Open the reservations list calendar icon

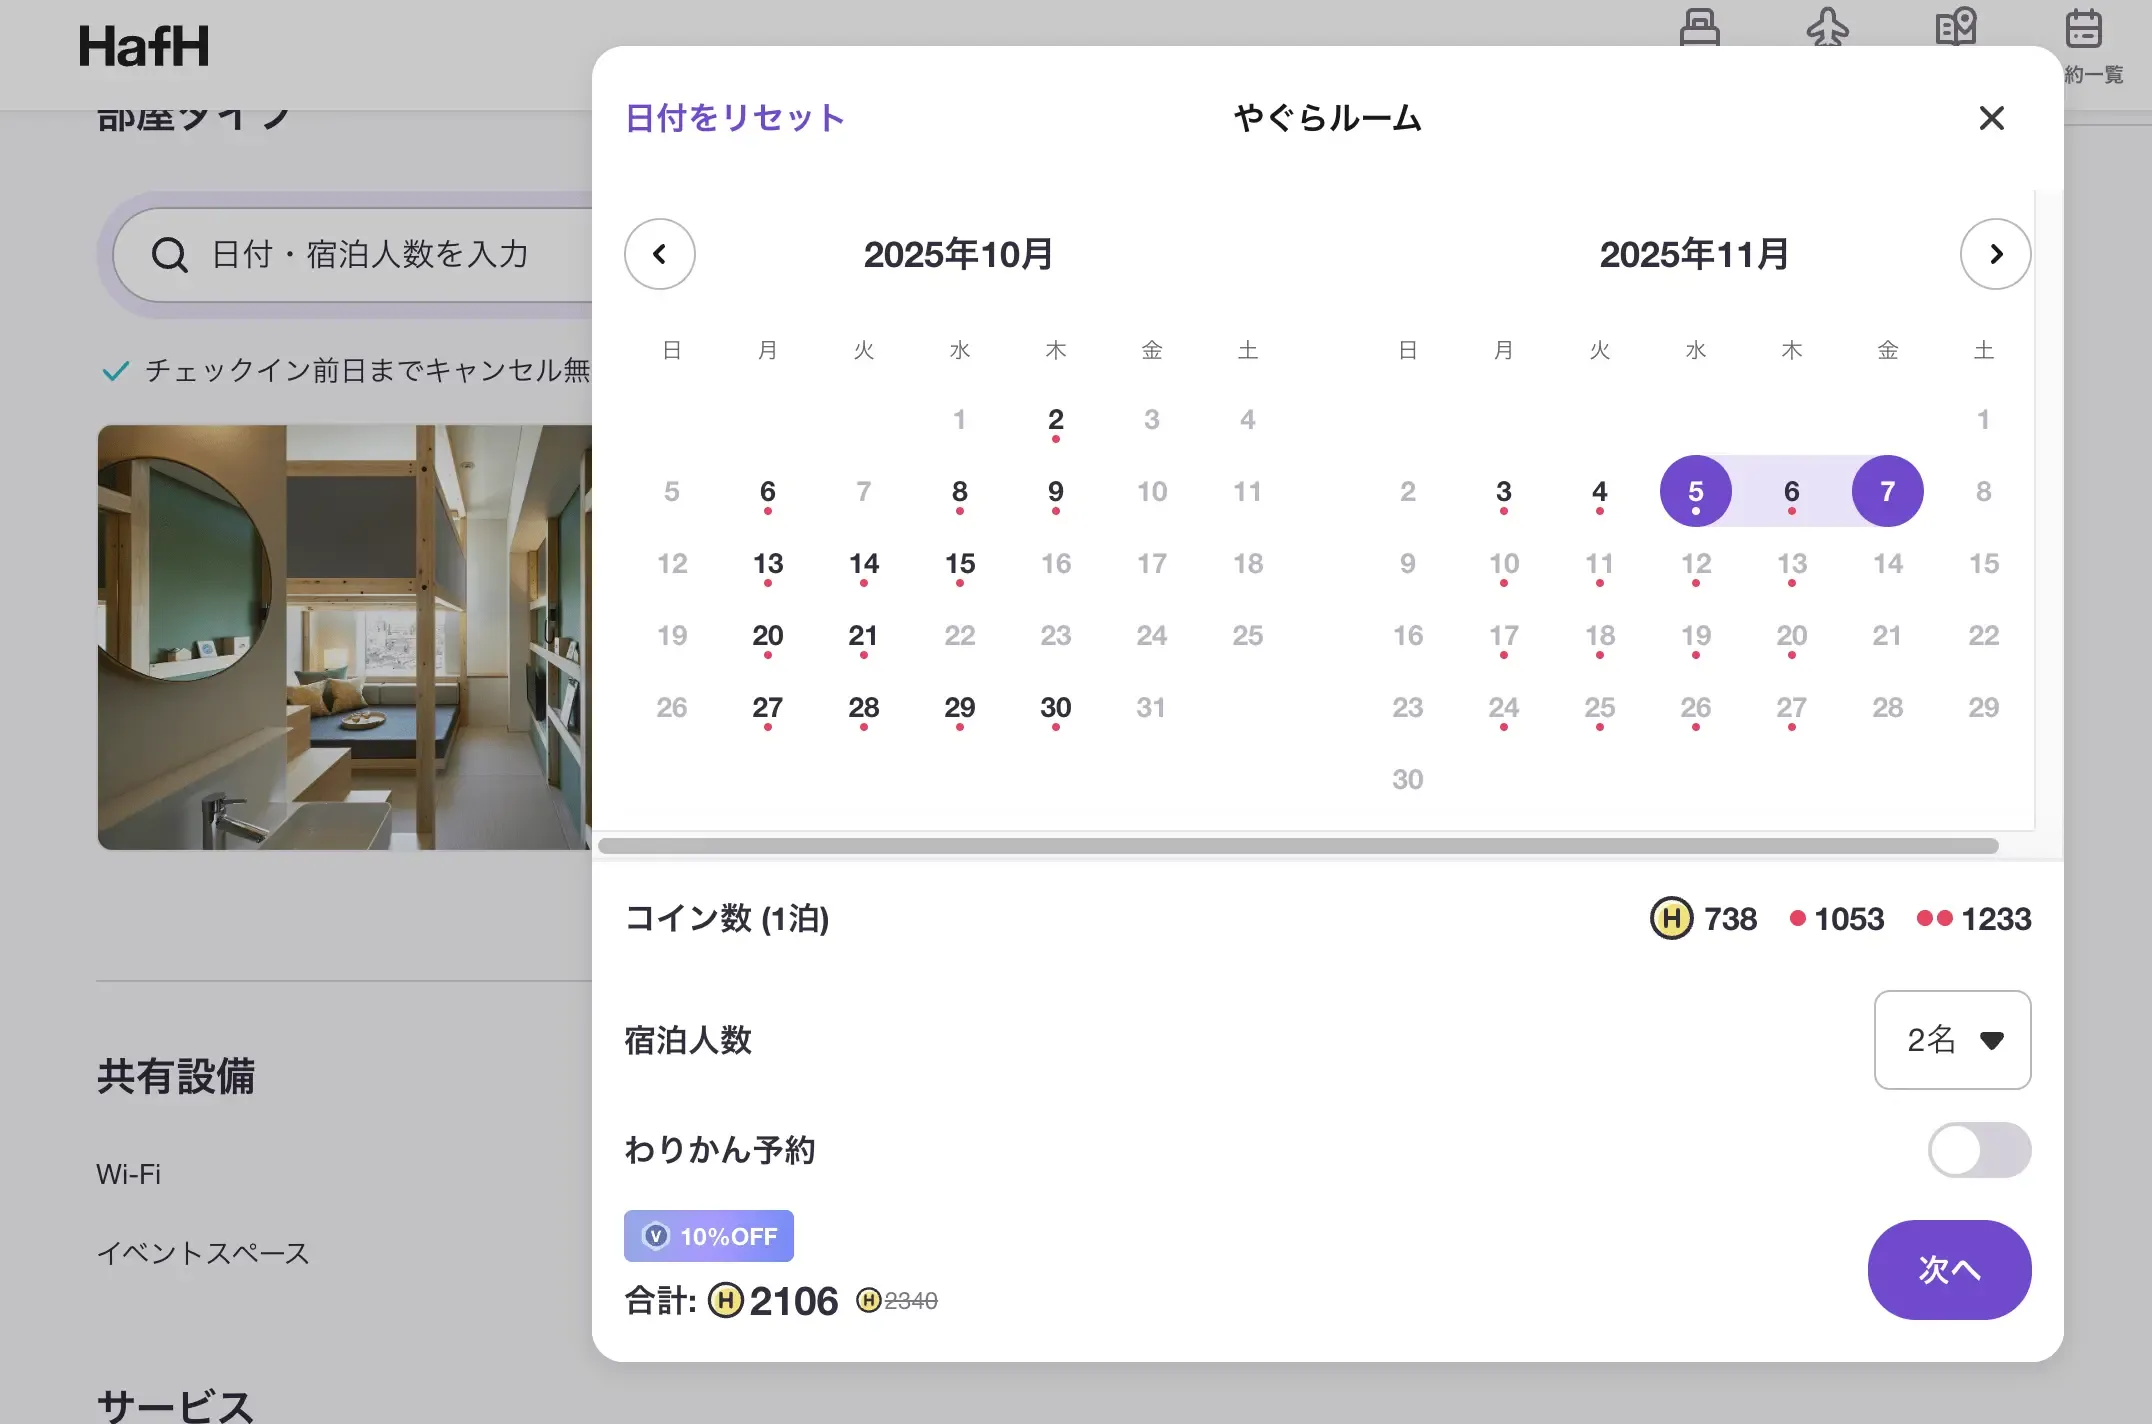tap(2084, 30)
